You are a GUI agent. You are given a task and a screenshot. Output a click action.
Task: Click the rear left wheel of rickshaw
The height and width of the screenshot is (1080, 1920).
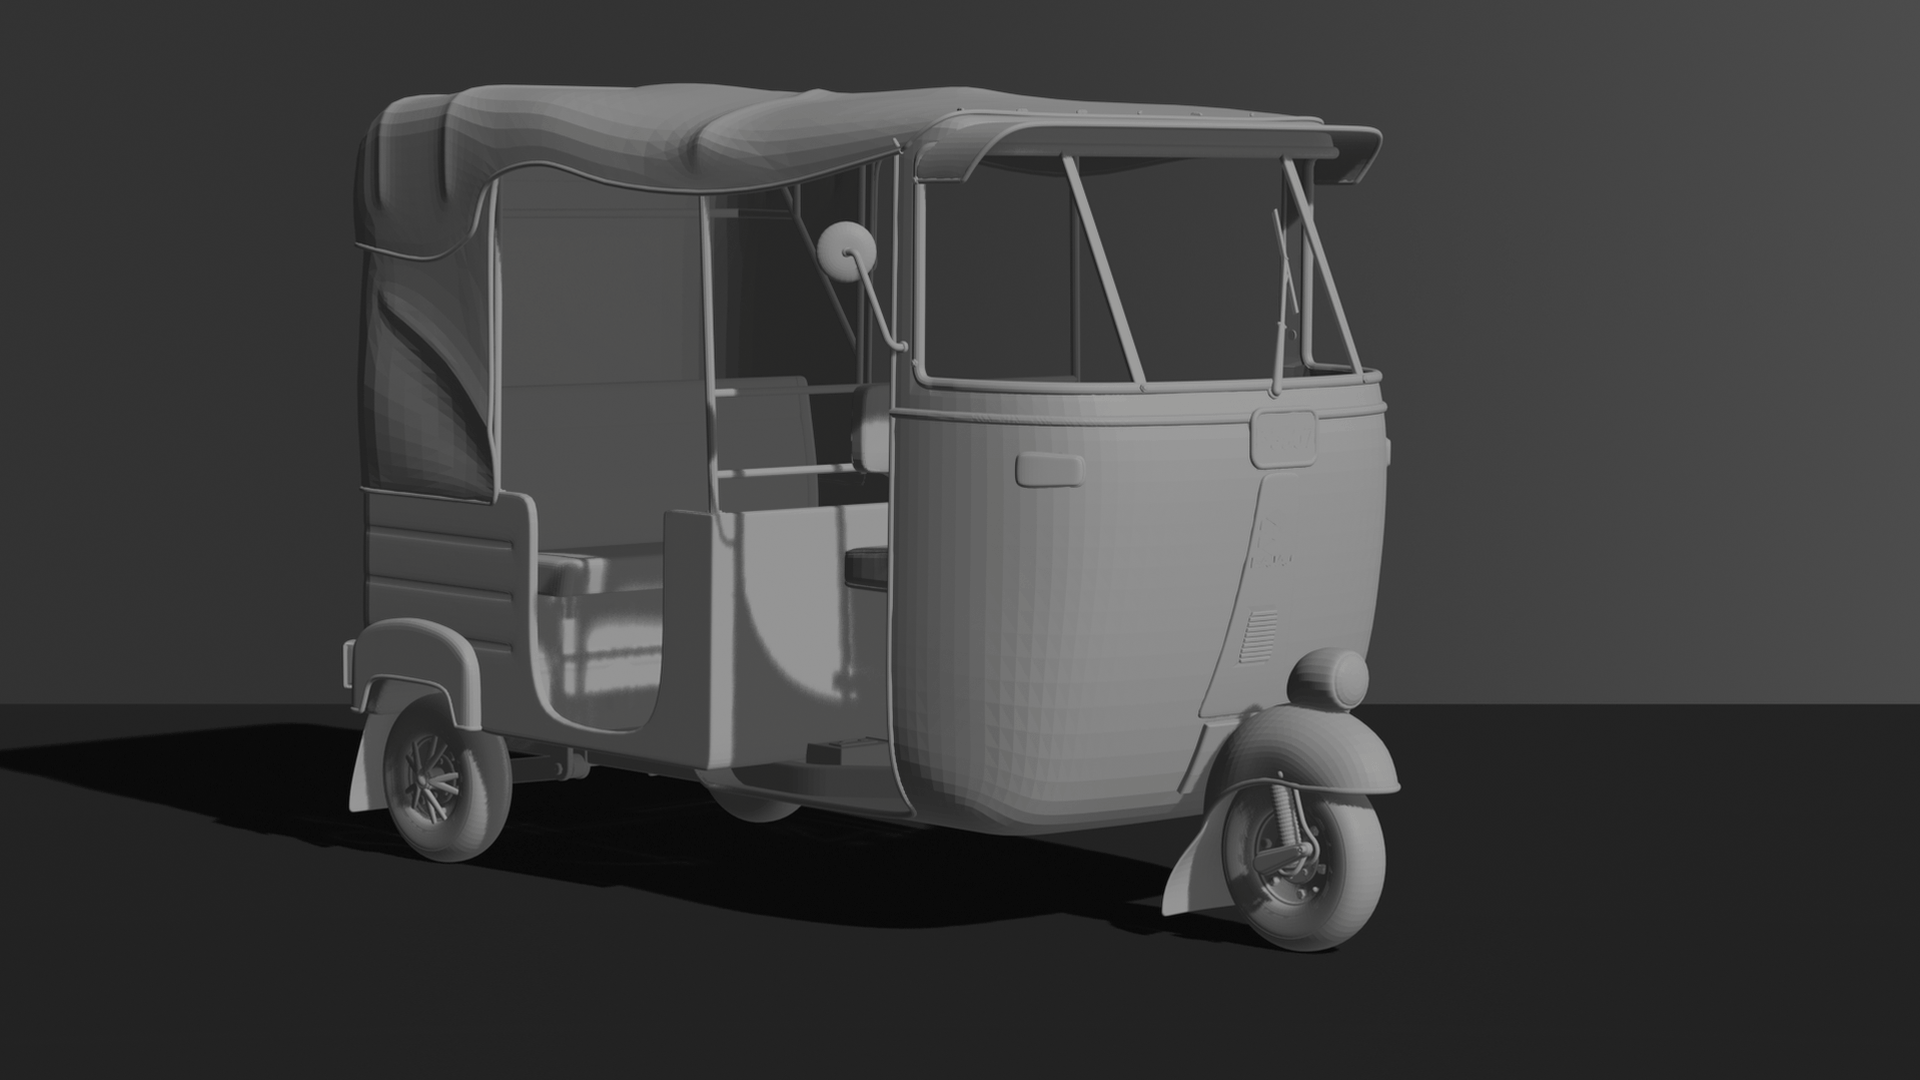click(447, 778)
